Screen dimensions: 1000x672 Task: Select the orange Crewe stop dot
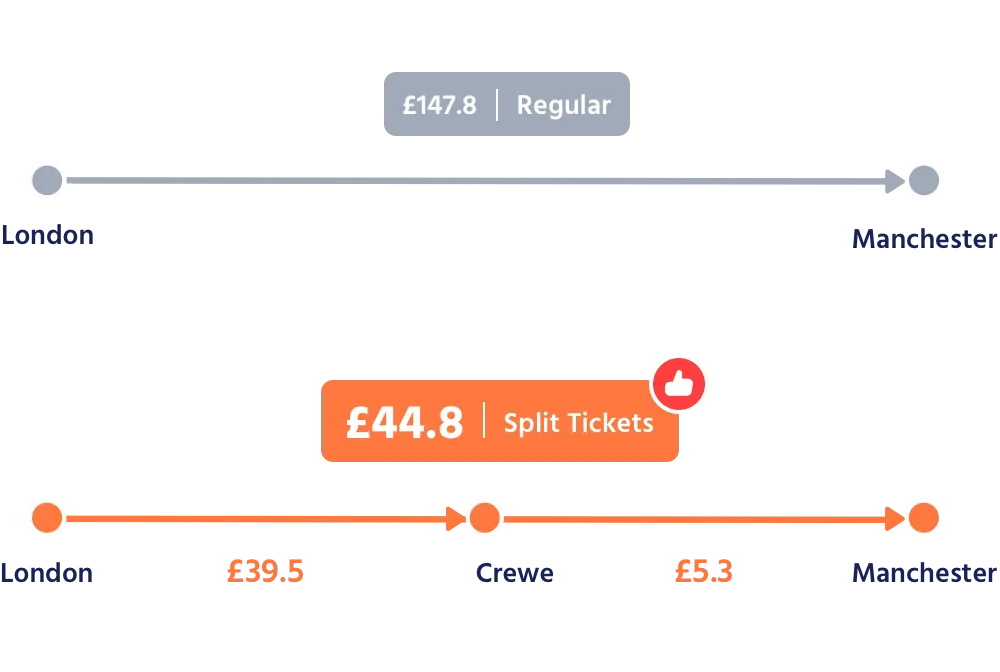click(x=485, y=518)
